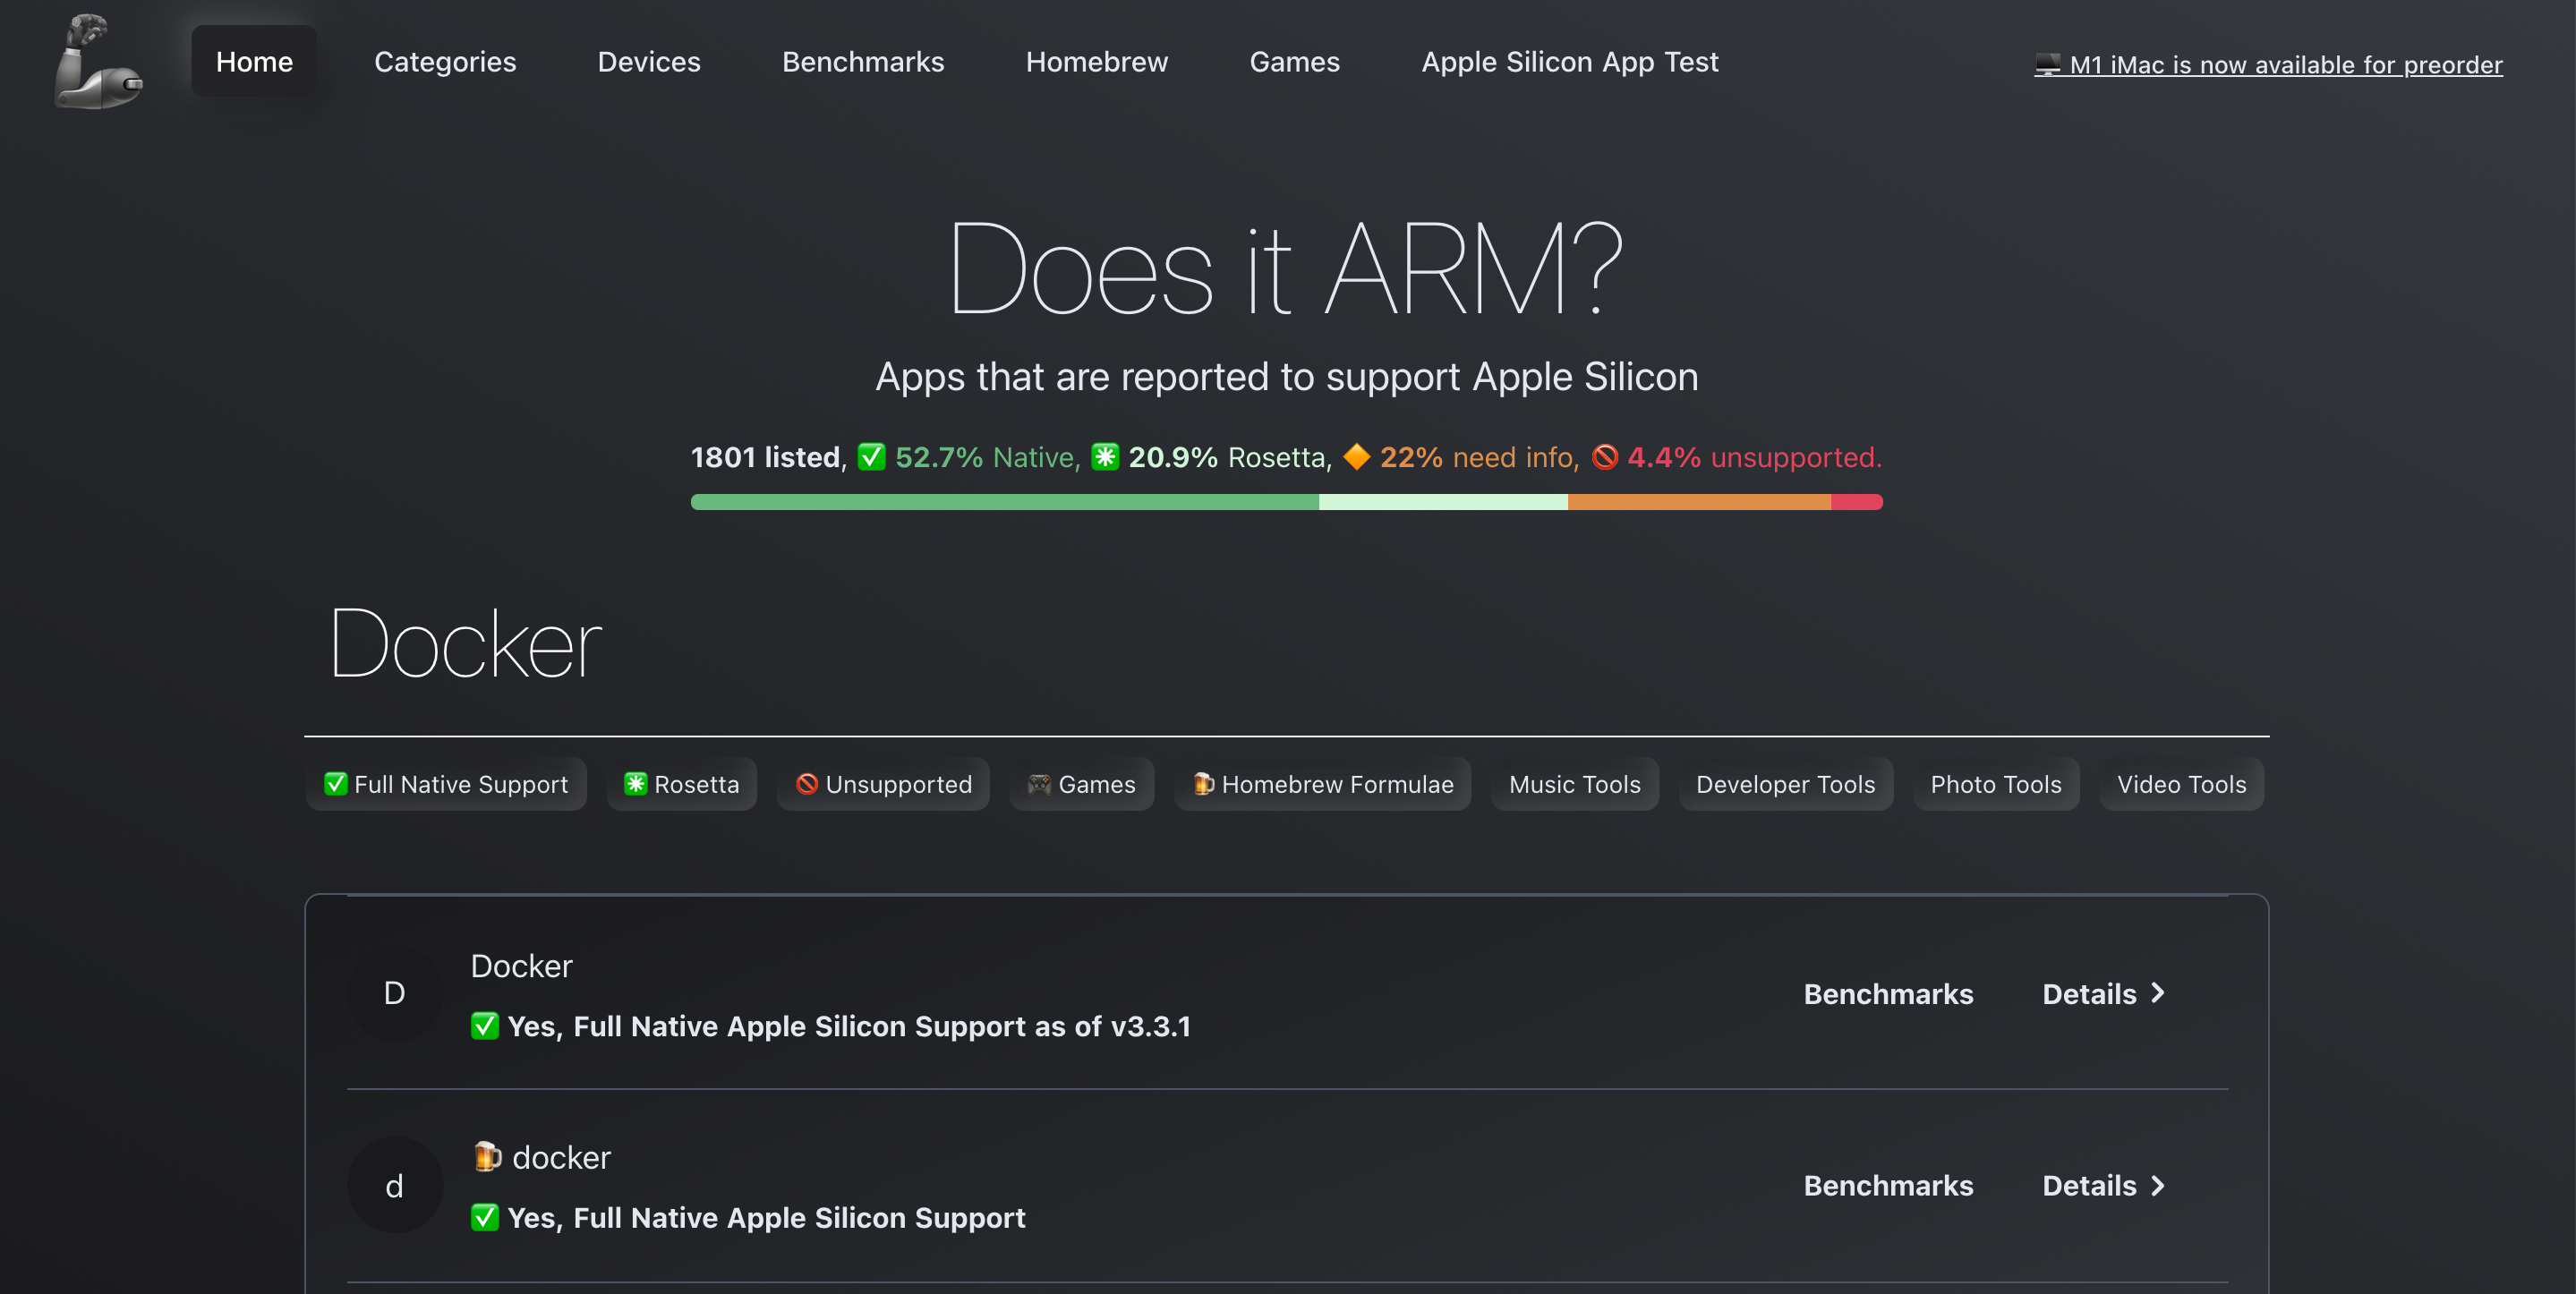Click the robotic arm site logo

pos(97,62)
